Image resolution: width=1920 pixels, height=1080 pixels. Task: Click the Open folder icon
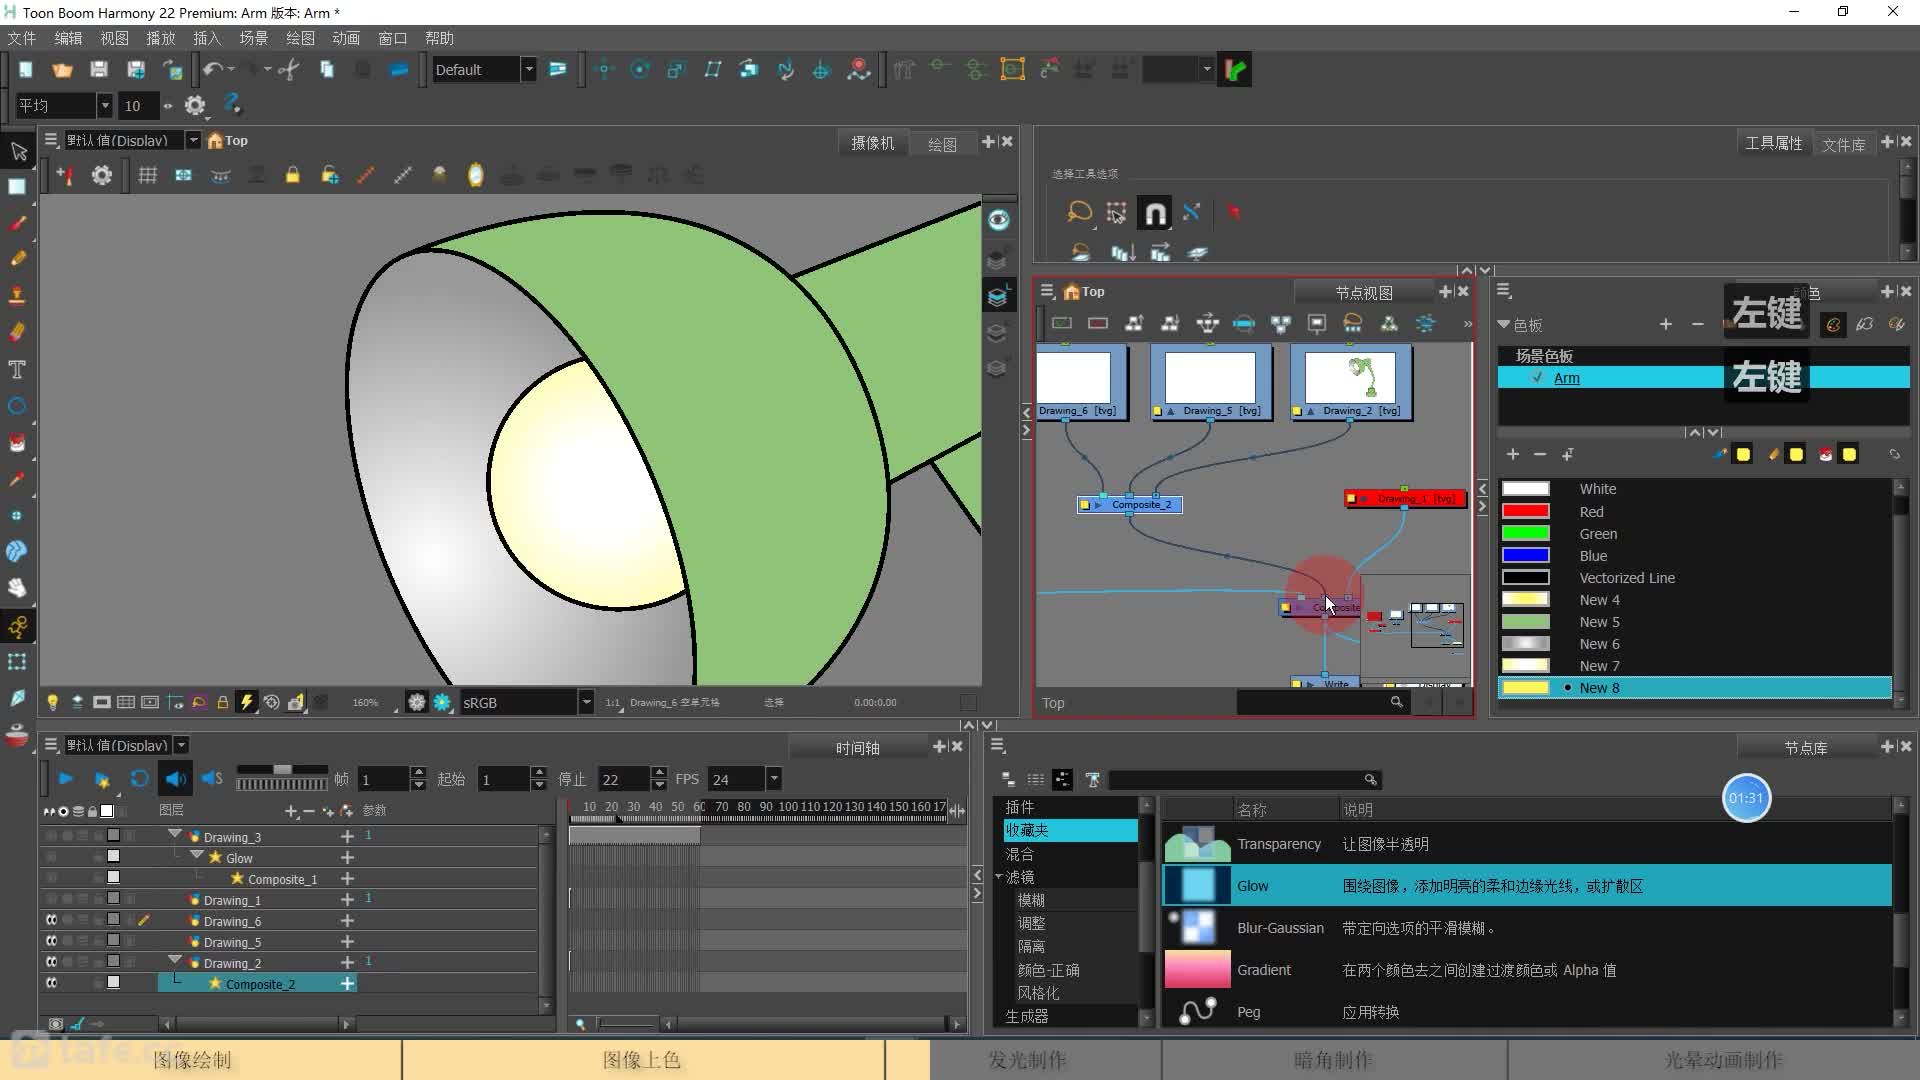click(x=62, y=69)
